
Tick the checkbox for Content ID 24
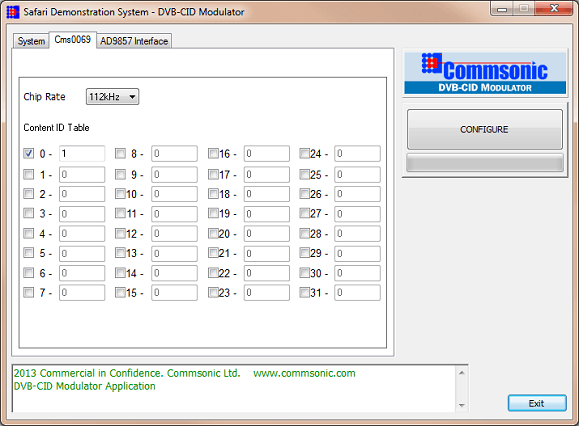coord(304,153)
